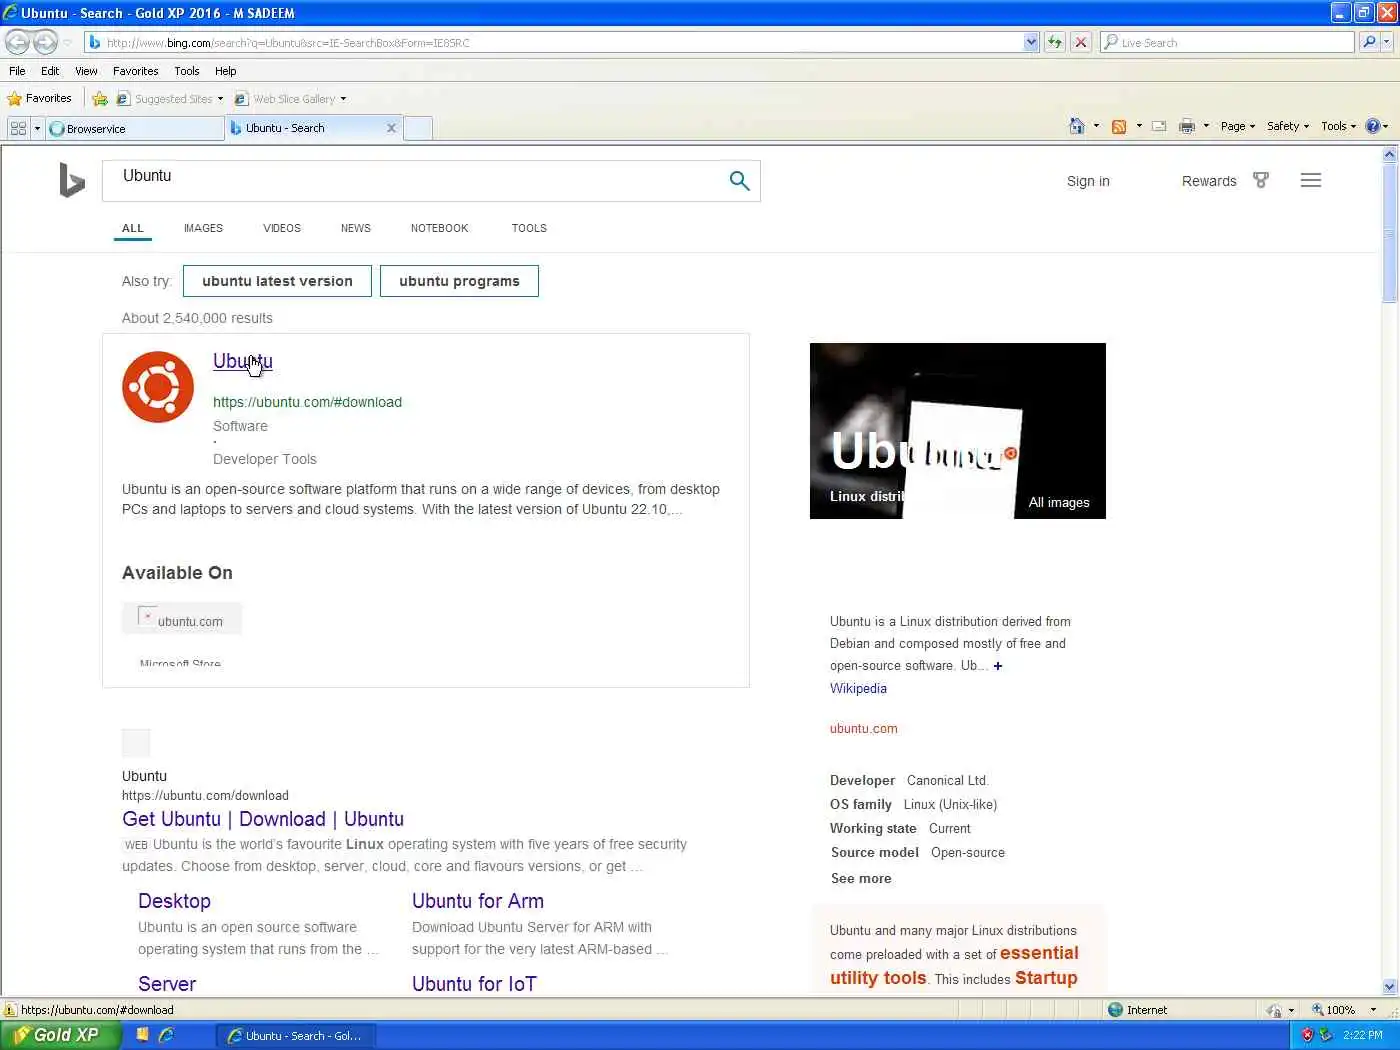
Task: Open the address bar dropdown arrow
Action: coord(1031,42)
